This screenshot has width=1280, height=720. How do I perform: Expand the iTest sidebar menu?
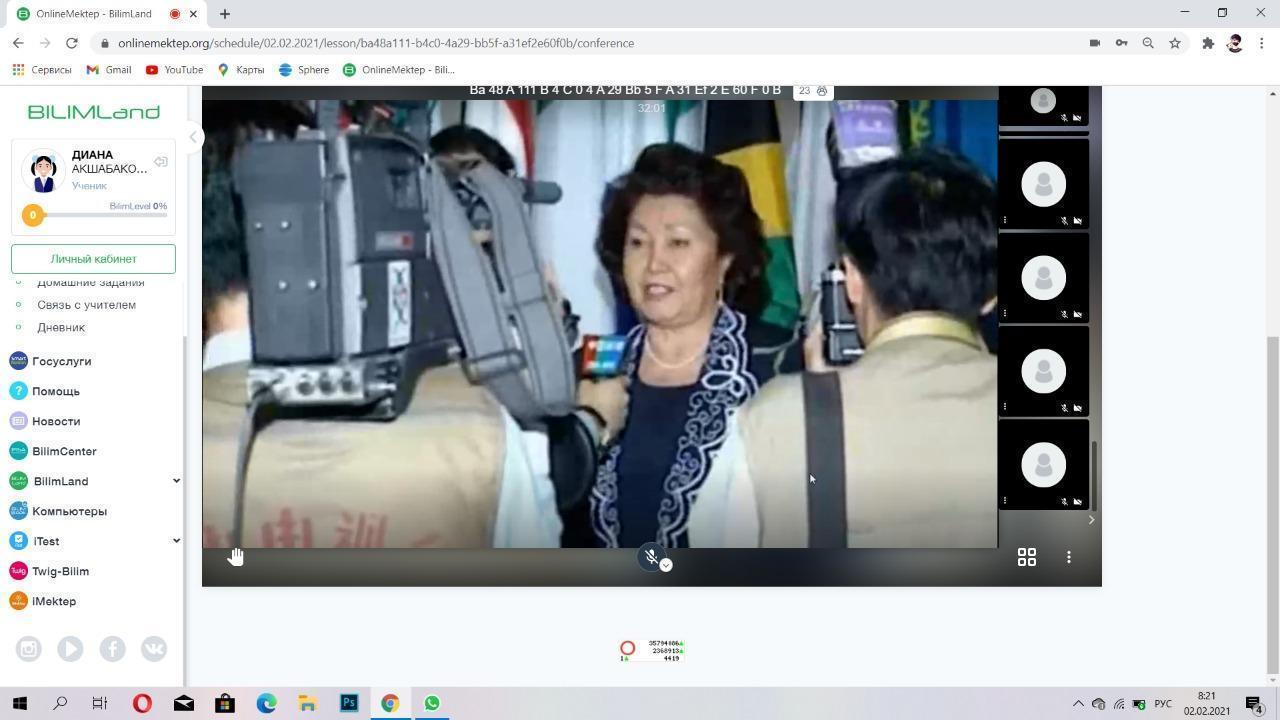176,541
